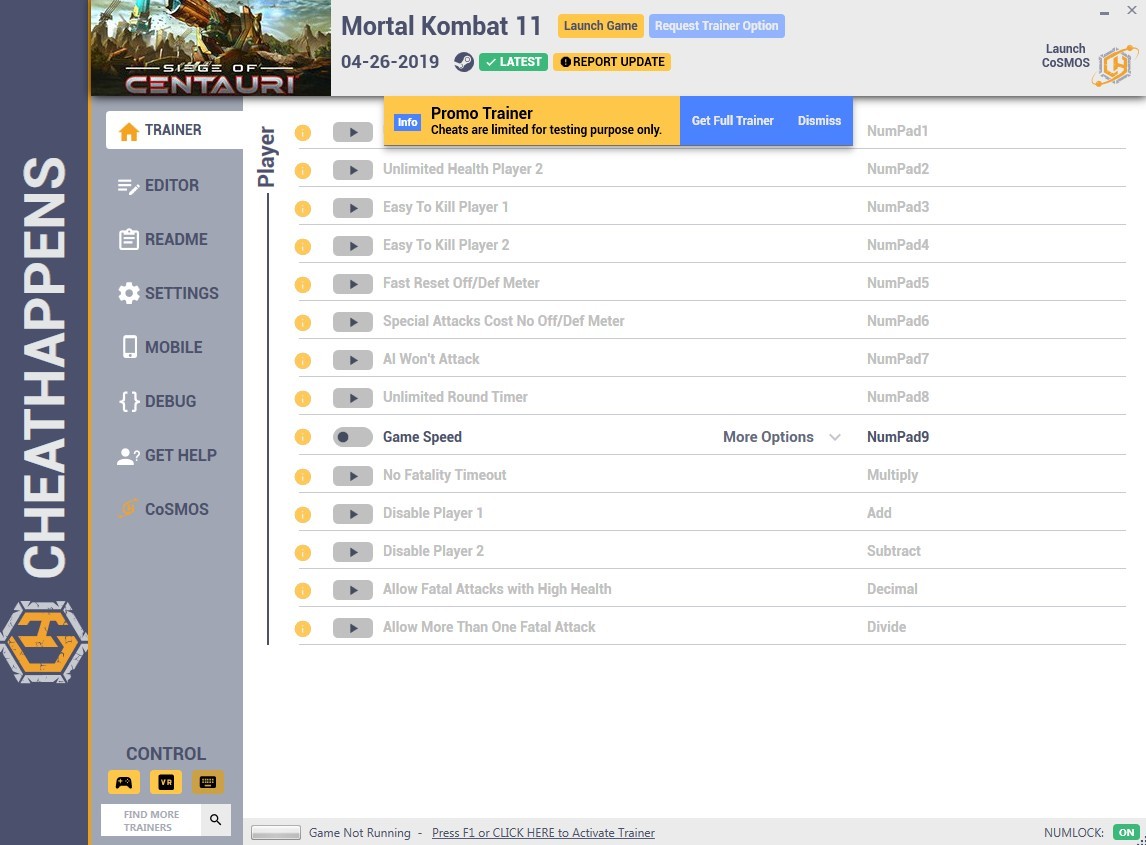
Task: Click the info icon beside Disable Player 1
Action: [x=303, y=515]
